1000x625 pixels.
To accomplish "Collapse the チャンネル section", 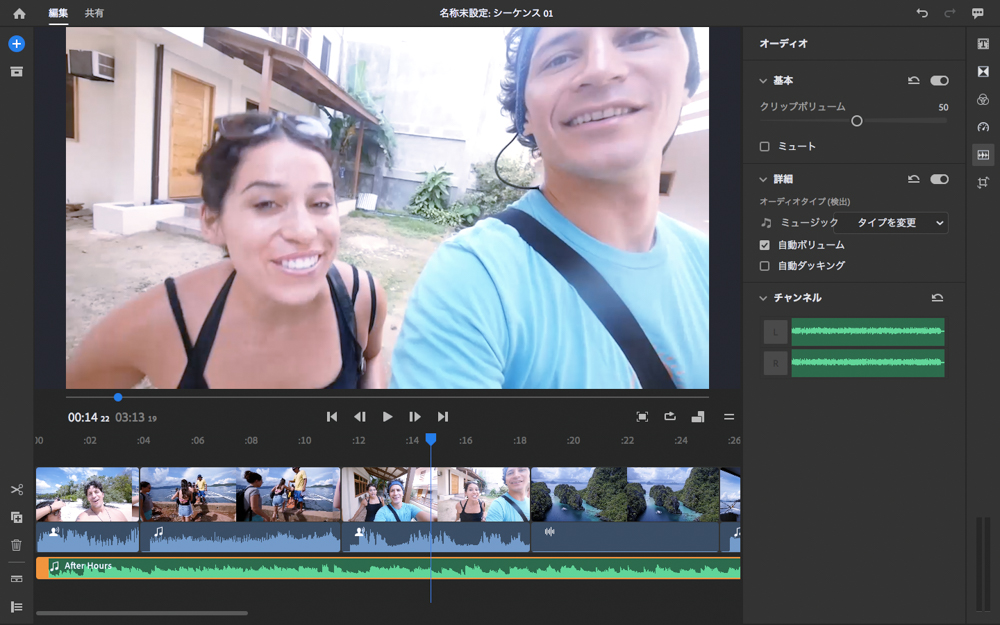I will [763, 298].
